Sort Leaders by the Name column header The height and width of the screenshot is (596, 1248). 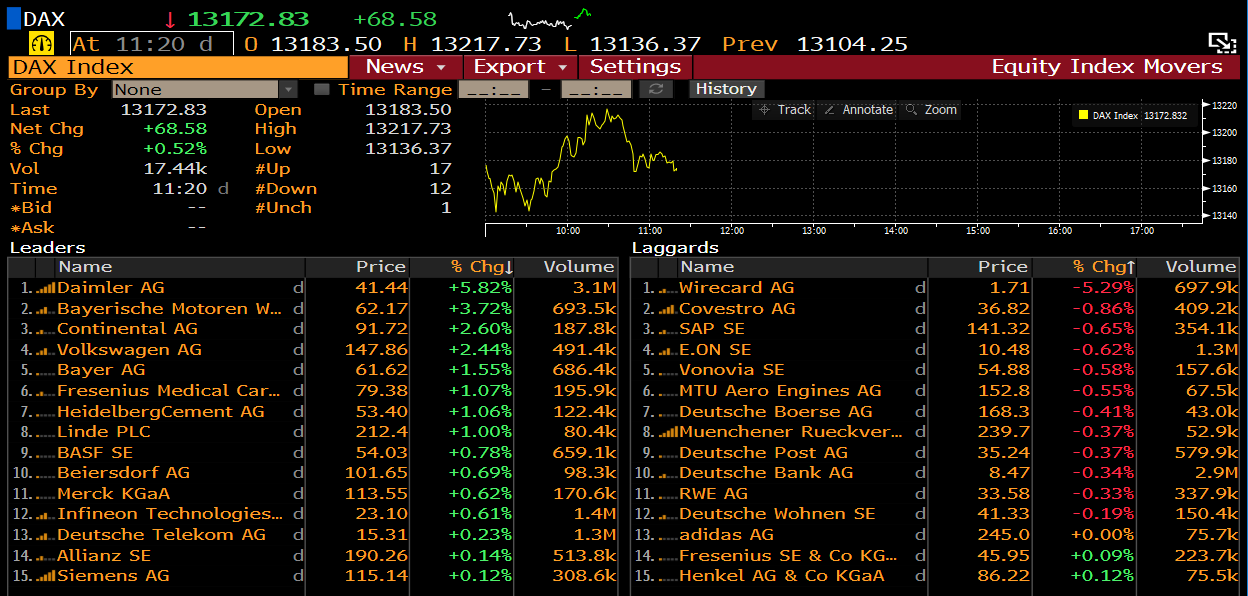(x=180, y=267)
